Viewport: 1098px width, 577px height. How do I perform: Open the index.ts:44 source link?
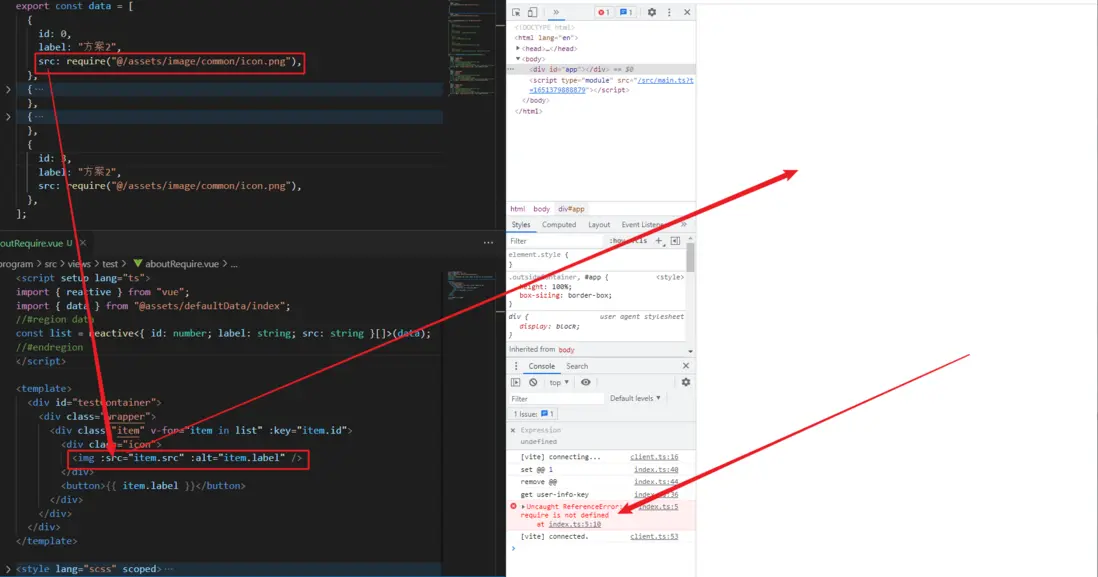[656, 482]
